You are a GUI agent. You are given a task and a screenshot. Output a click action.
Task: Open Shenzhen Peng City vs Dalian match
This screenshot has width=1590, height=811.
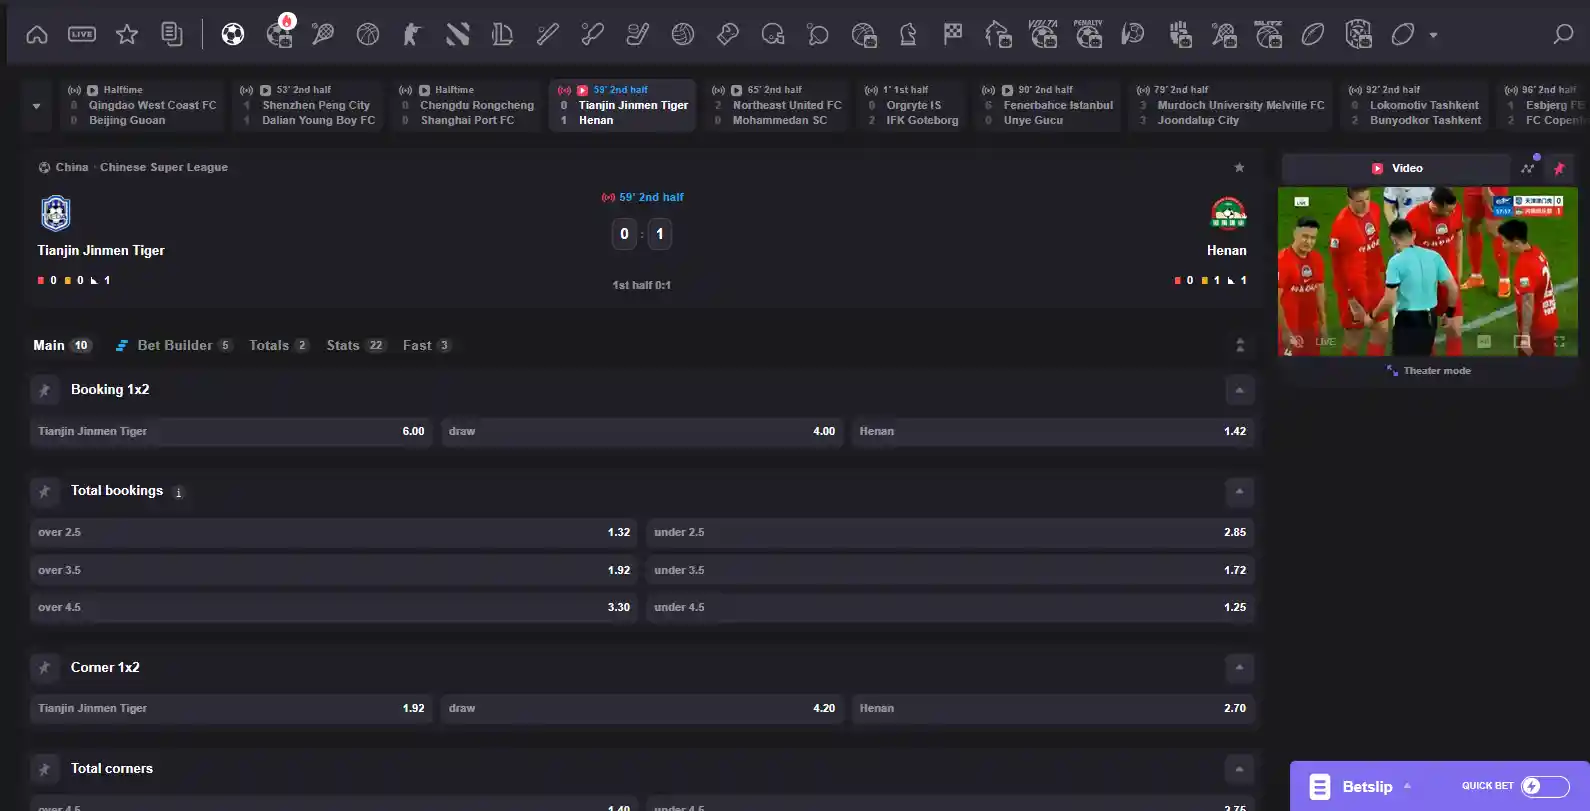[308, 106]
